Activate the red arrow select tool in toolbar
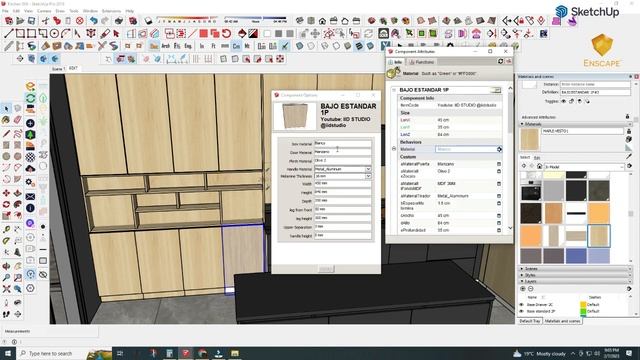Screen dimensions: 640x360 (x=117, y=33)
